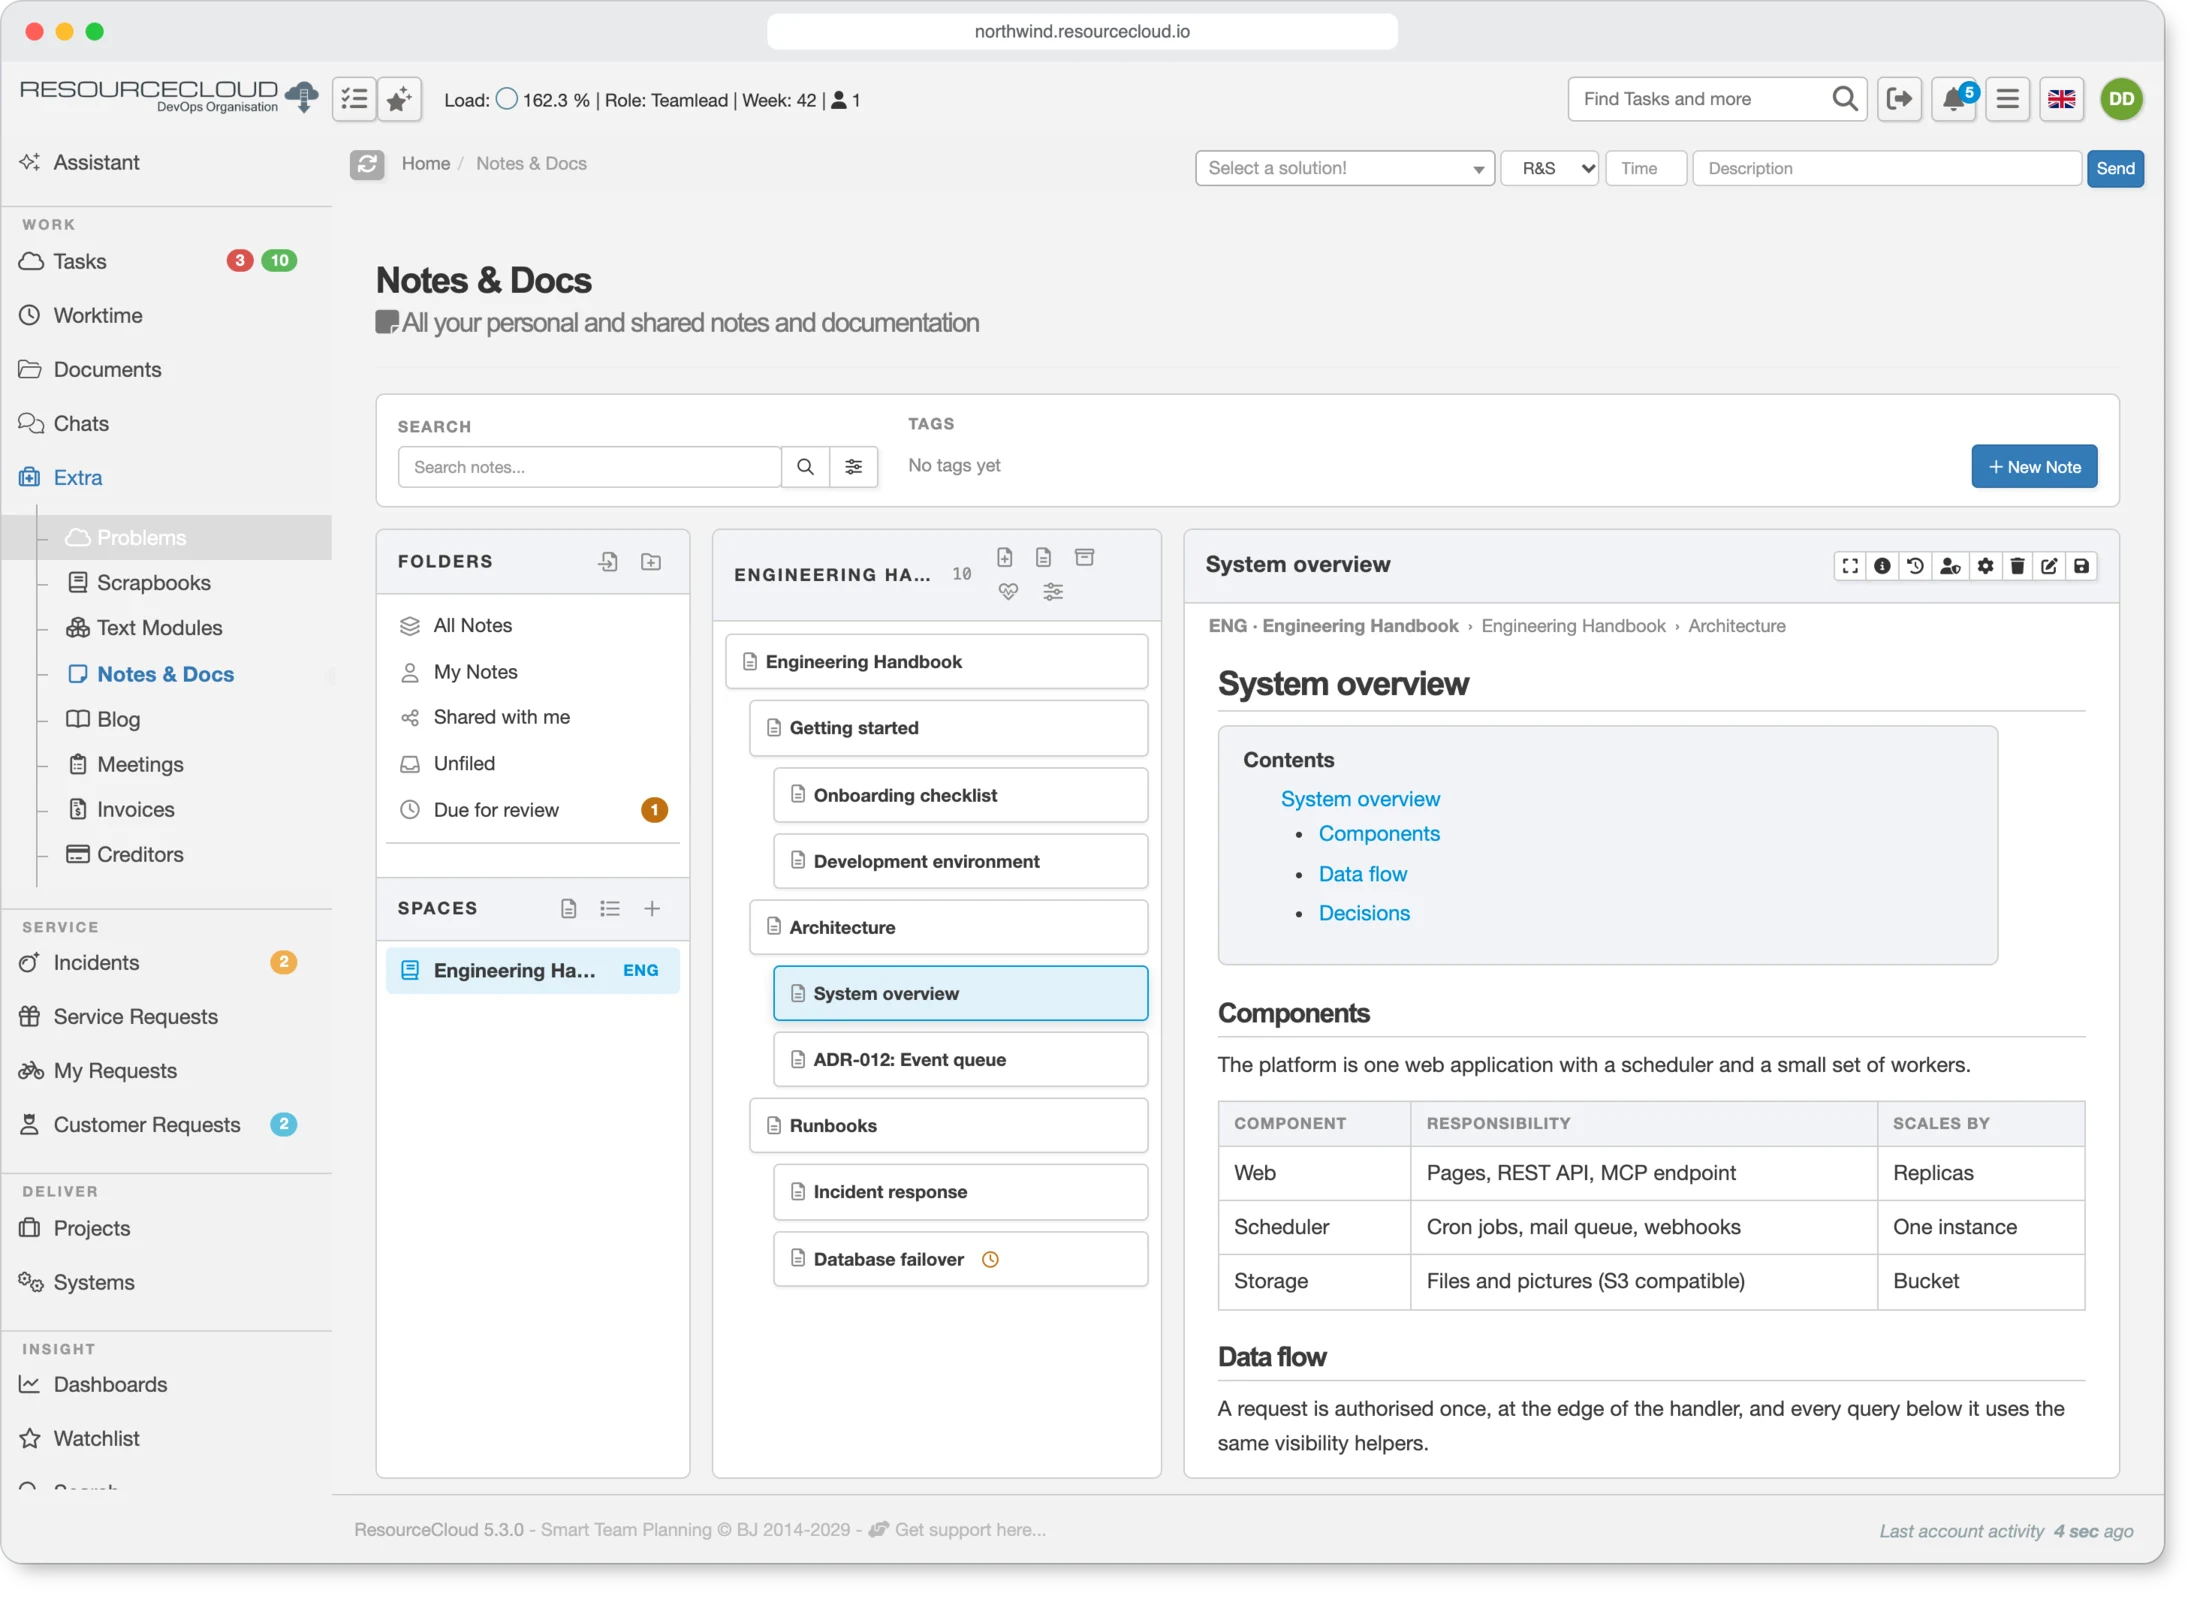Click the sliders icon in Engineering Handbook header
This screenshot has width=2200, height=1608.
[x=1053, y=592]
